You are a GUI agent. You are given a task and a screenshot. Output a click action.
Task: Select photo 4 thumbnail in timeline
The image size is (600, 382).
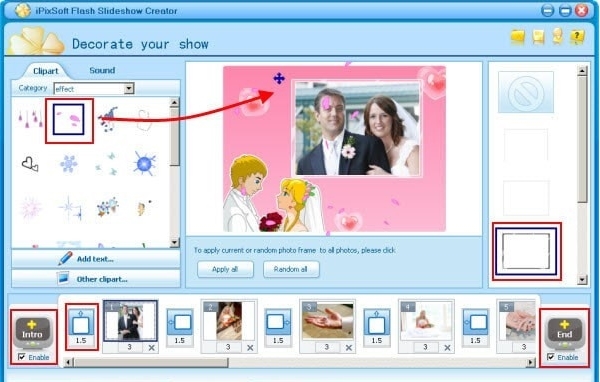click(x=426, y=321)
